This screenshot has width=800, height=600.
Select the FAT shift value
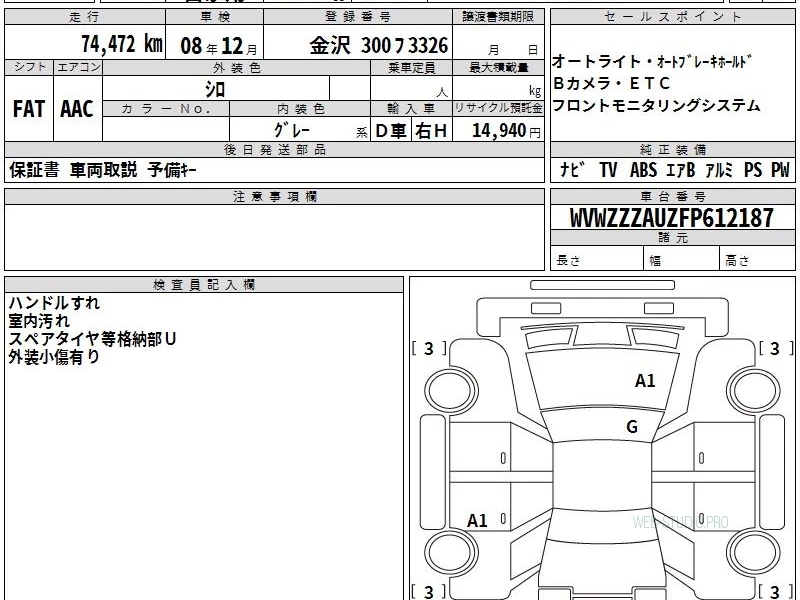click(29, 109)
